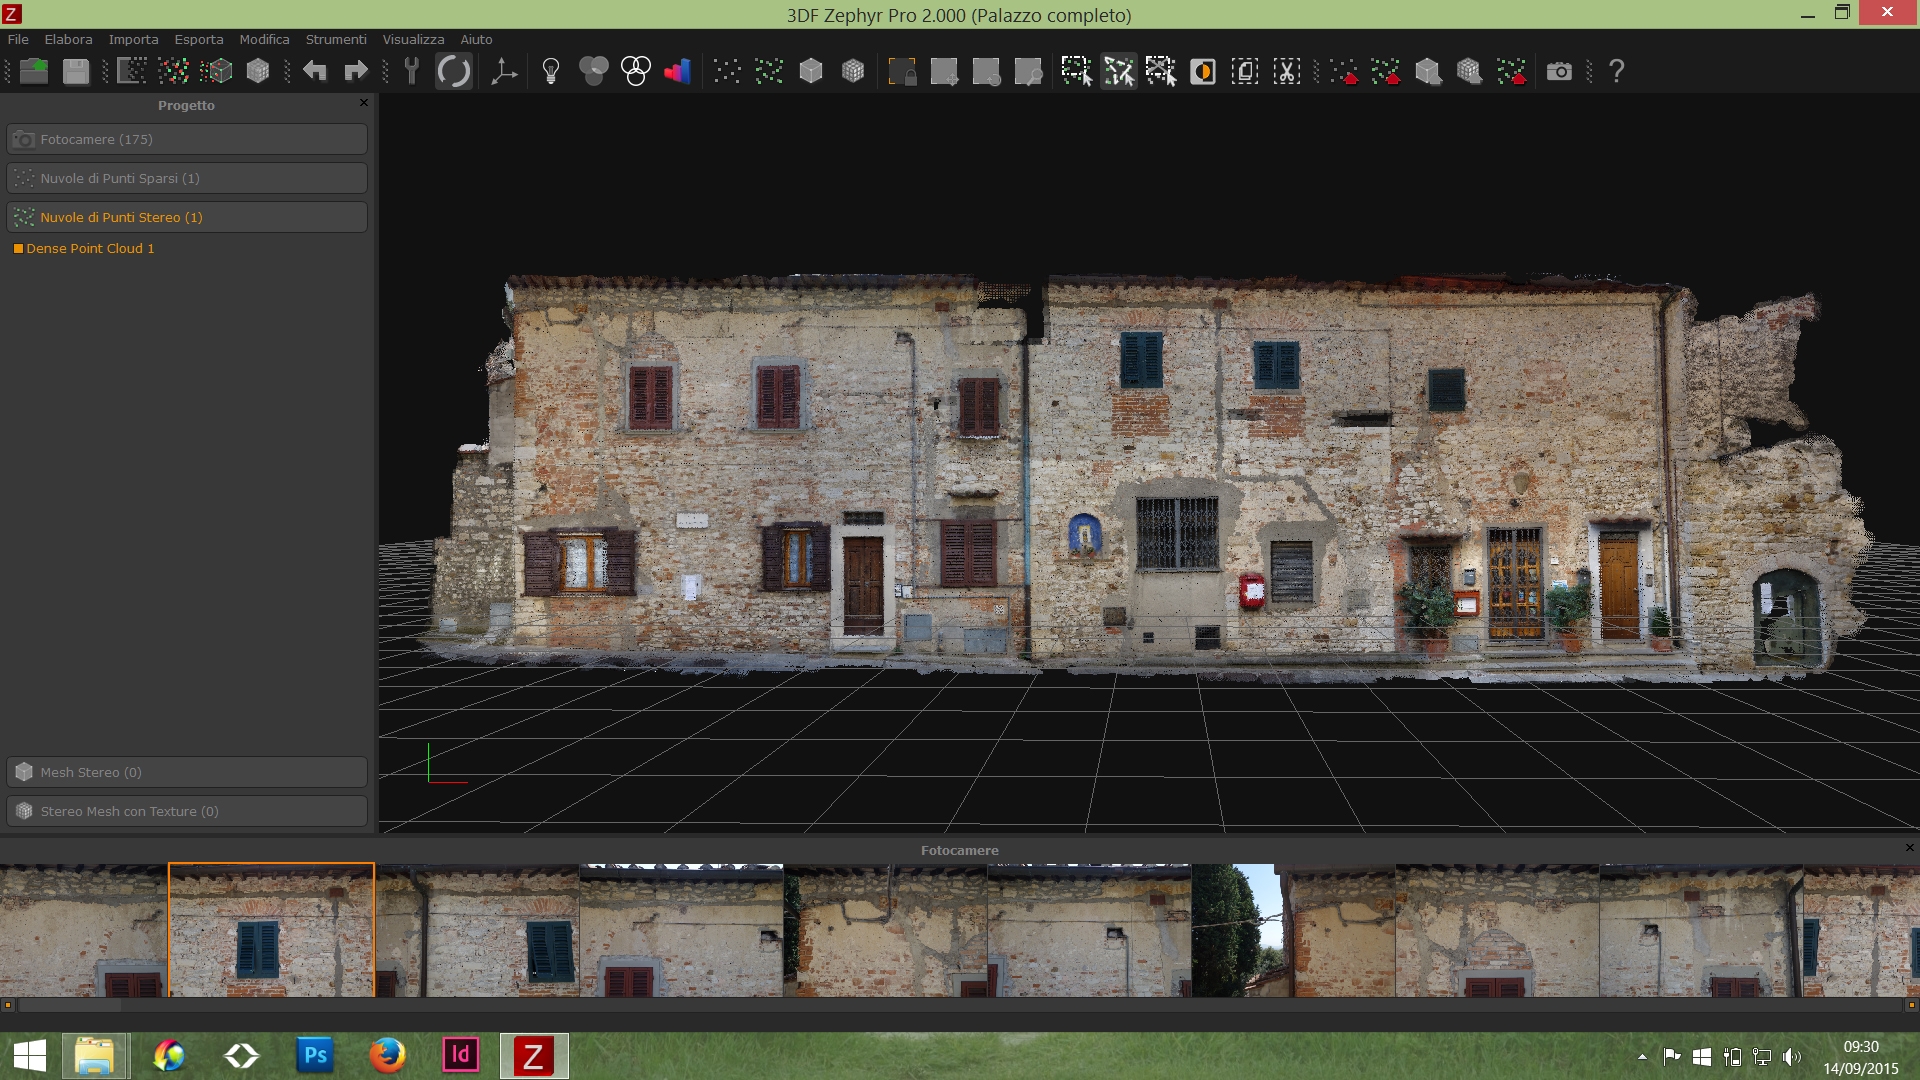The height and width of the screenshot is (1080, 1920).
Task: Click the wrench options icon
Action: (411, 71)
